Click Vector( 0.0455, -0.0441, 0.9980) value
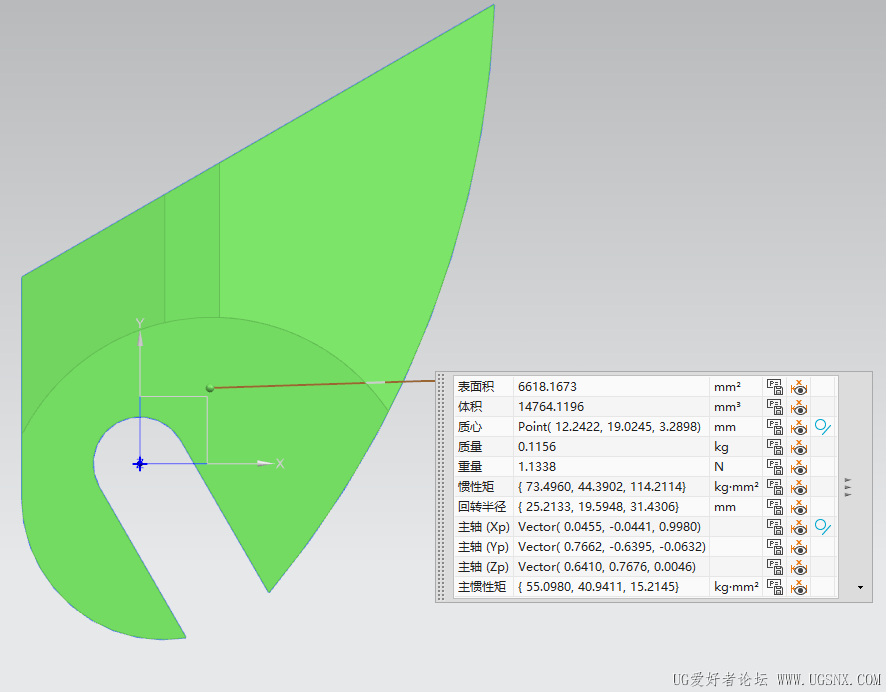The image size is (886, 692). 609,527
